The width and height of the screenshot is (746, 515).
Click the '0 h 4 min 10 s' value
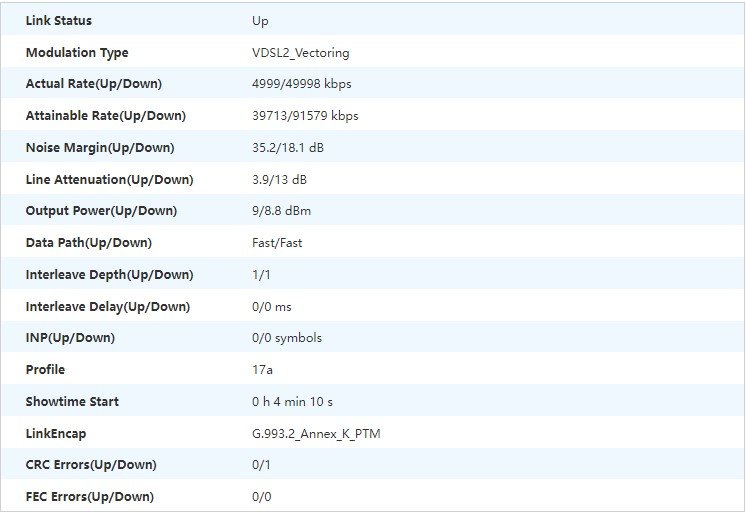coord(292,402)
